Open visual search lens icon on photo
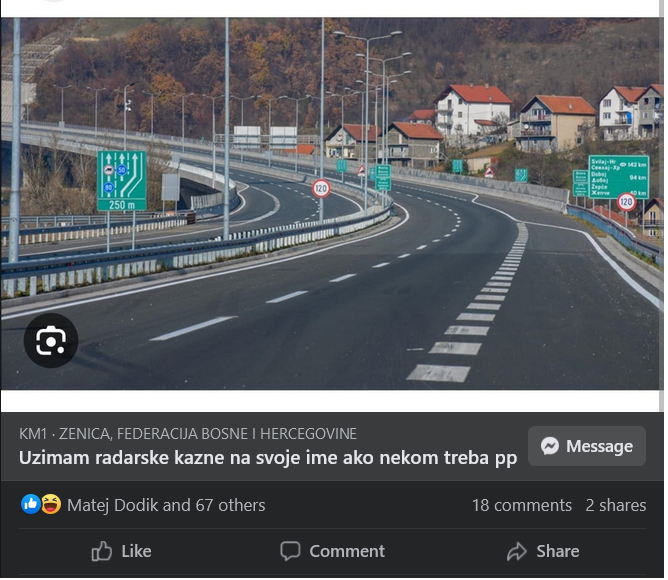This screenshot has height=580, width=668. 51,341
